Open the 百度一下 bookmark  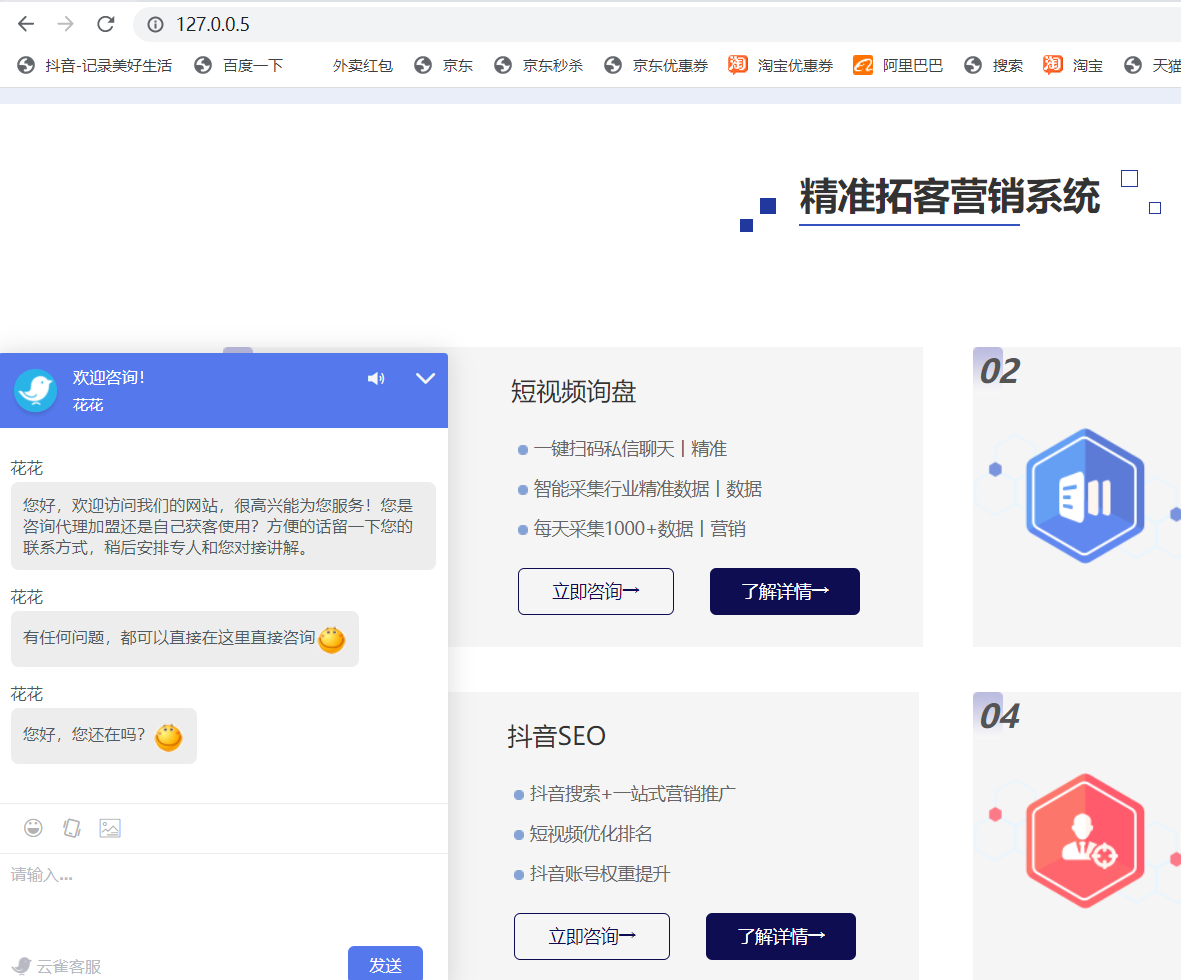pyautogui.click(x=240, y=65)
